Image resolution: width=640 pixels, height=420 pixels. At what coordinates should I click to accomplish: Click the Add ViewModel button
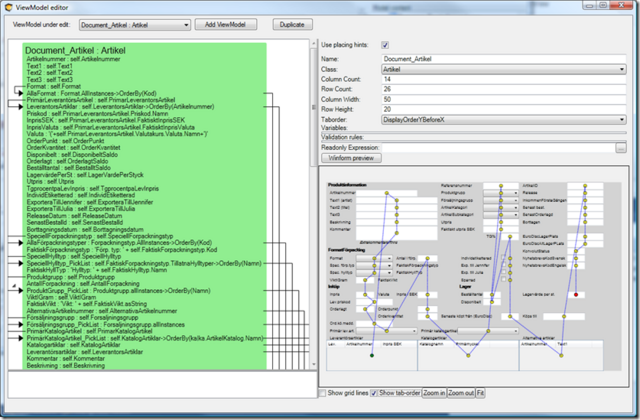226,24
